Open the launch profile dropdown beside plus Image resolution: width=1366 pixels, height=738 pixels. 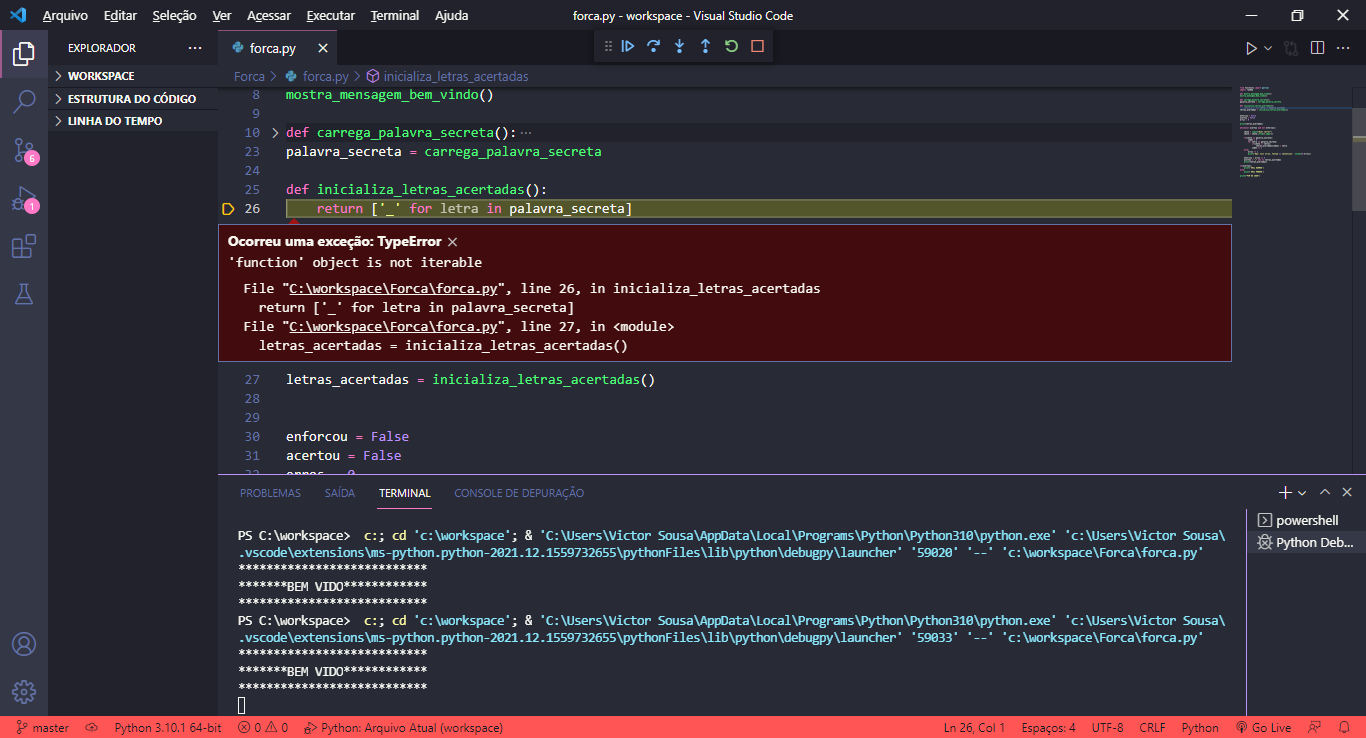1302,493
